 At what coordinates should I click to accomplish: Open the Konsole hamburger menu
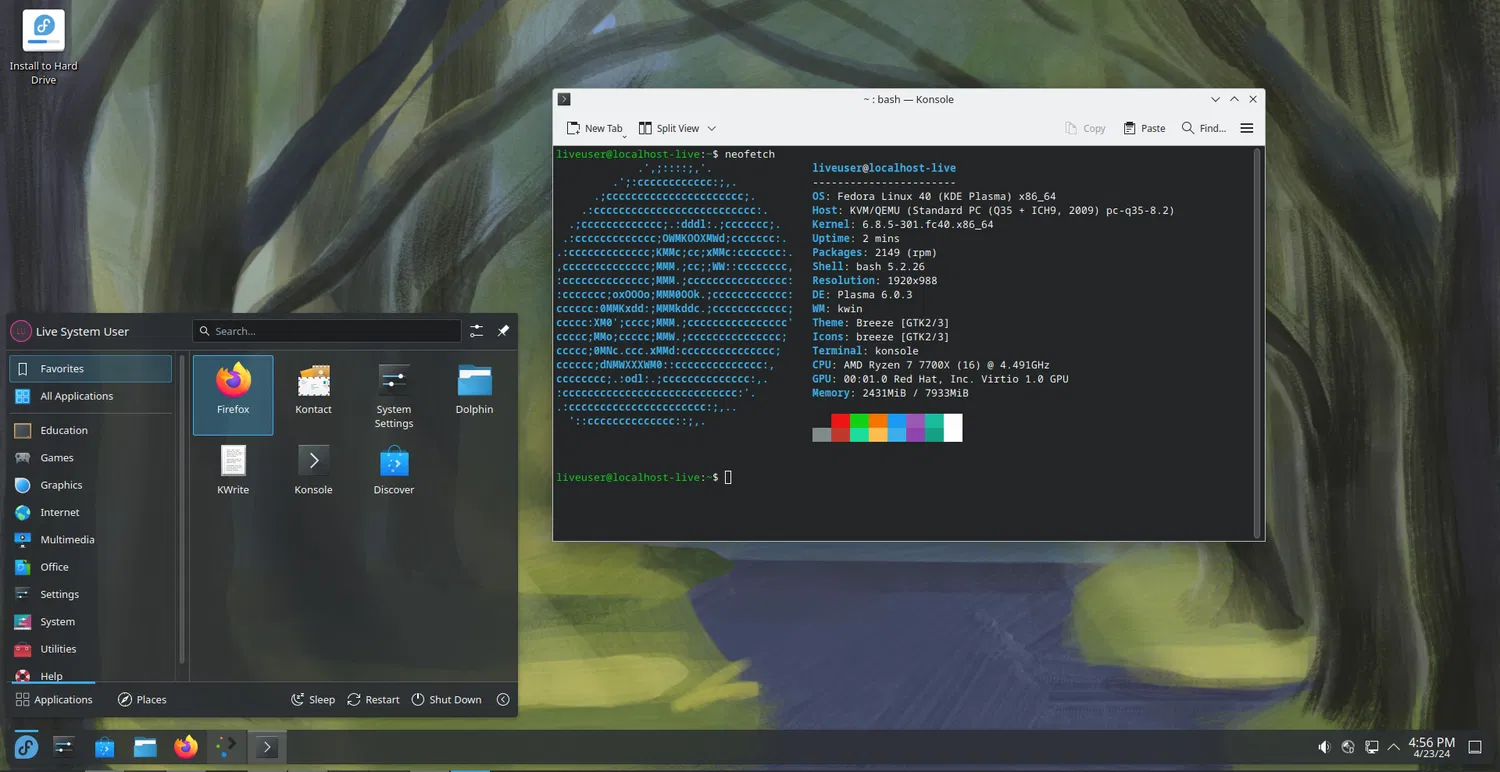[1247, 128]
